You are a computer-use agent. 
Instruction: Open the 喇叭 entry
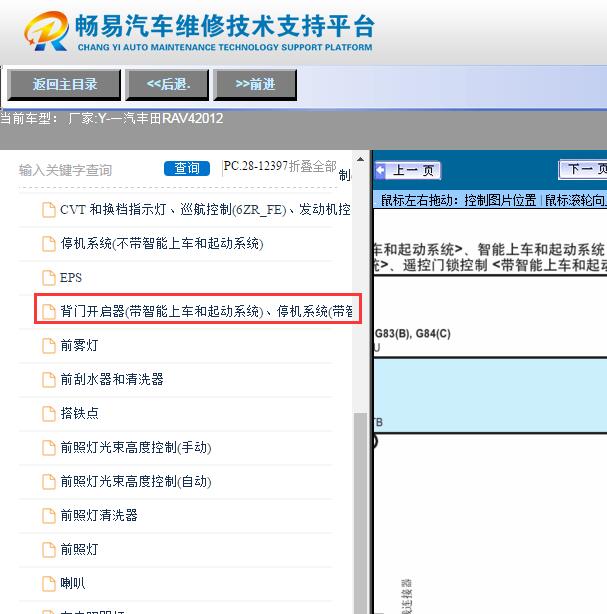(x=73, y=583)
